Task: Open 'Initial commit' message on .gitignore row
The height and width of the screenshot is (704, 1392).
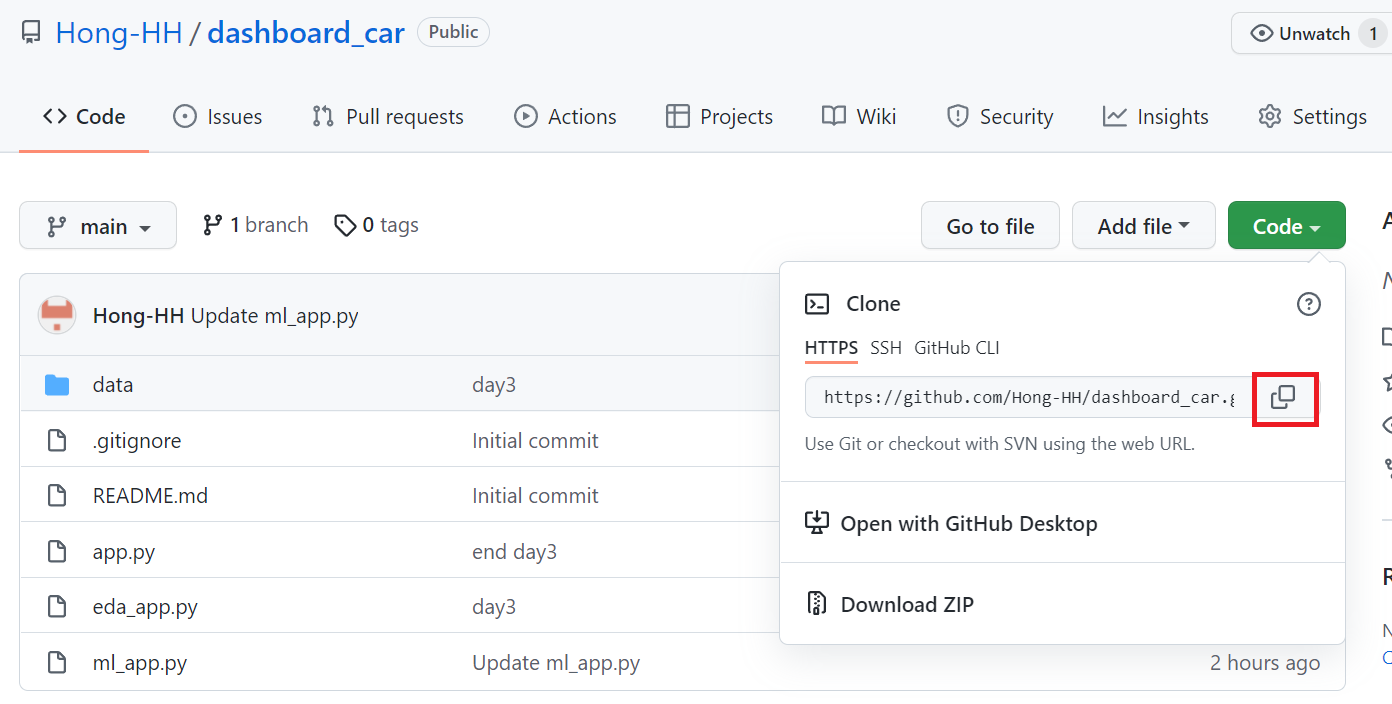Action: pyautogui.click(x=535, y=441)
